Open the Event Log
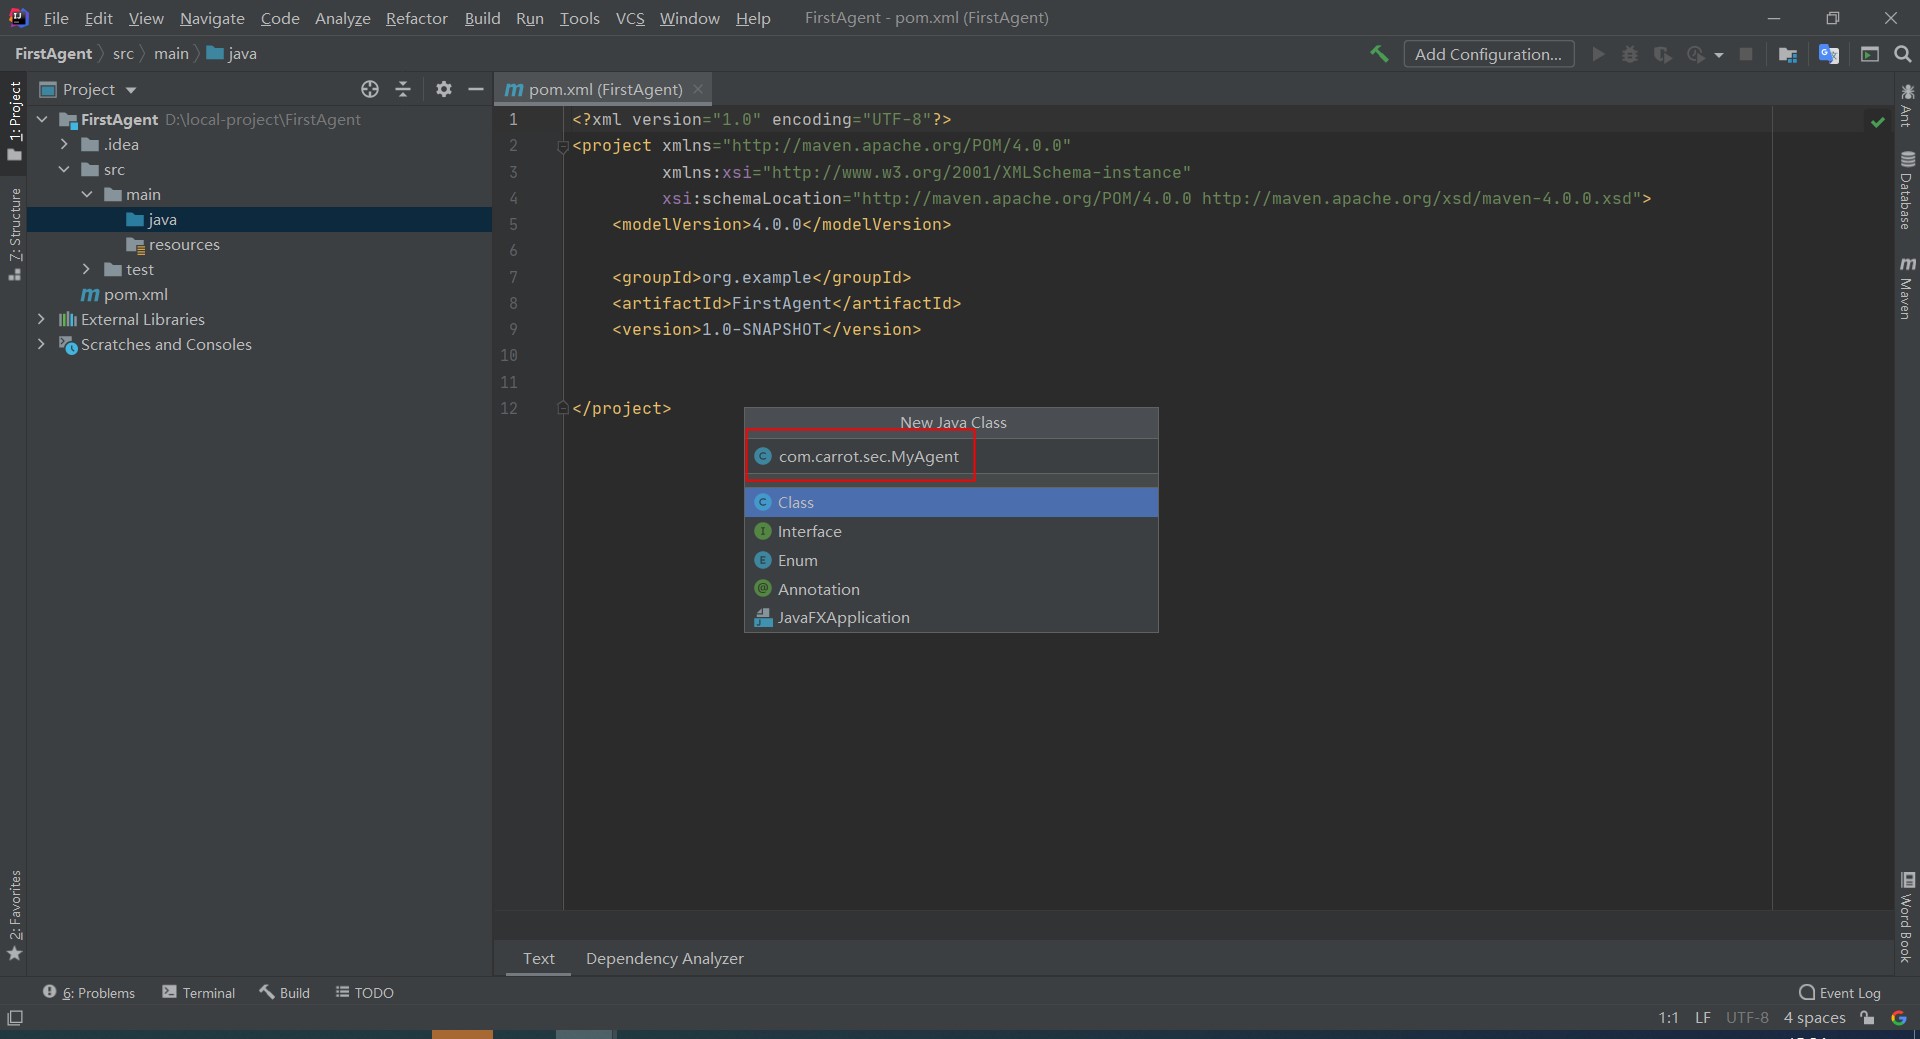Image resolution: width=1920 pixels, height=1039 pixels. pyautogui.click(x=1840, y=992)
